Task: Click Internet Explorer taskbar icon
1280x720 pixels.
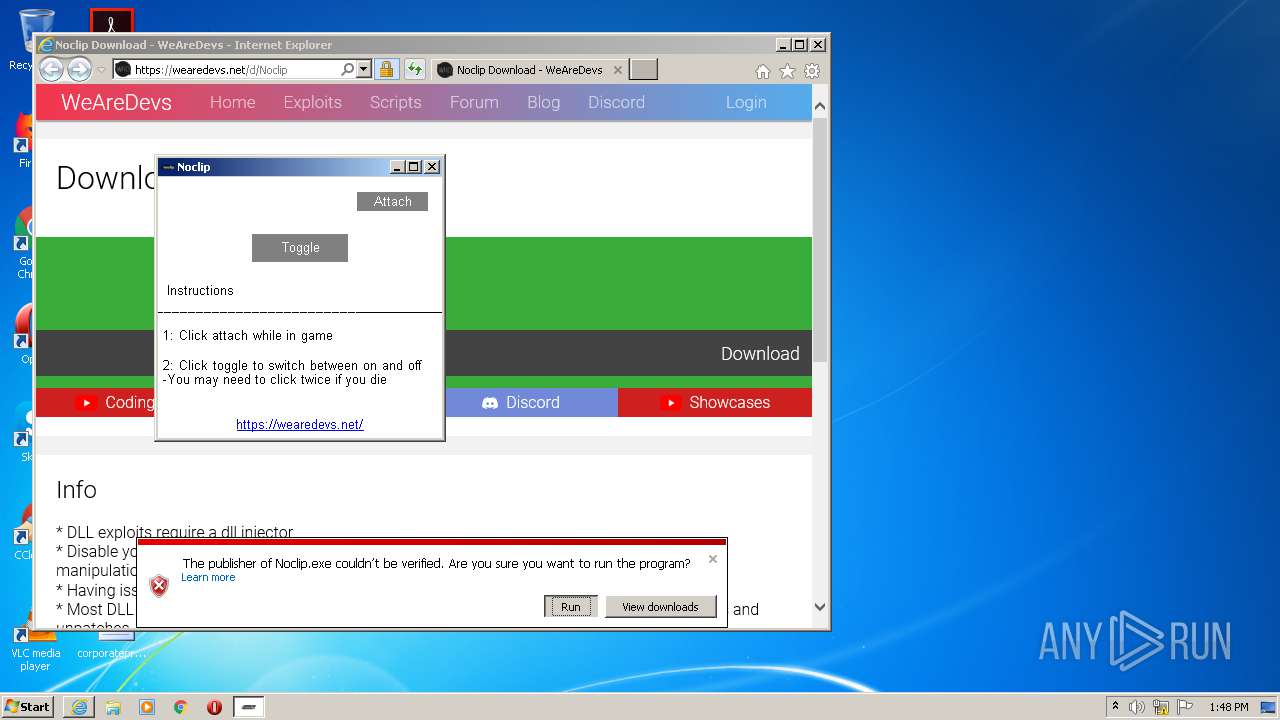Action: coord(79,707)
